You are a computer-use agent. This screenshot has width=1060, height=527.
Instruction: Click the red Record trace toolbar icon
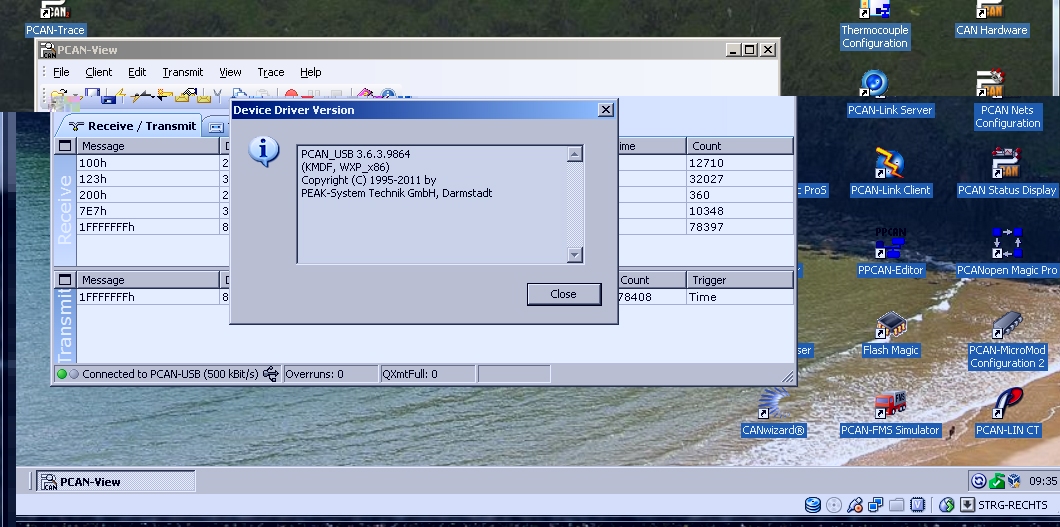tap(291, 95)
